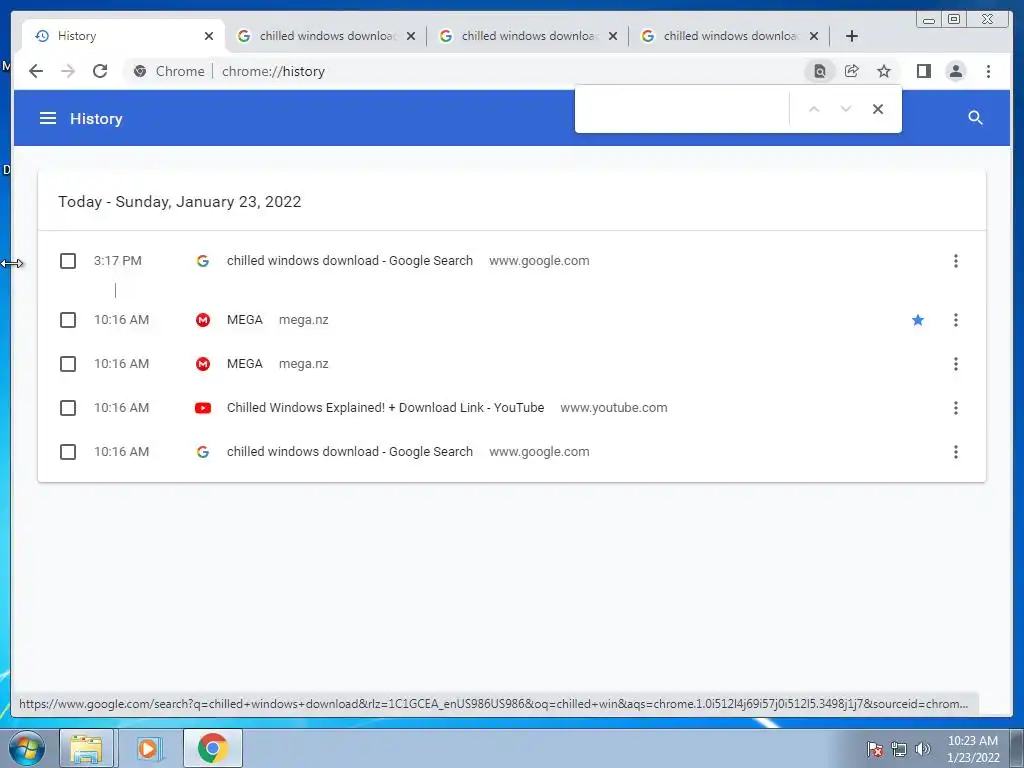This screenshot has width=1024, height=768.
Task: Go back using the browser back arrow
Action: click(x=36, y=71)
